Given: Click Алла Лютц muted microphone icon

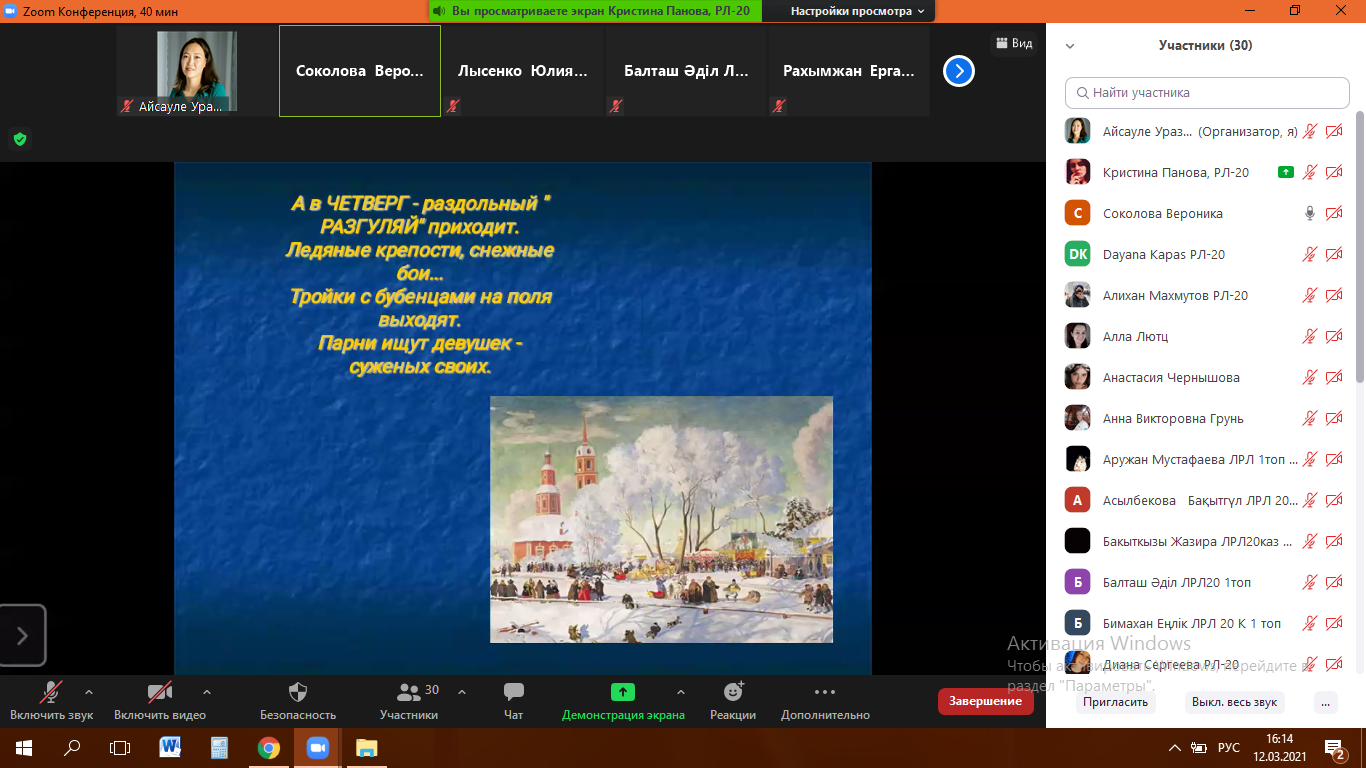Looking at the screenshot, I should coord(1310,336).
